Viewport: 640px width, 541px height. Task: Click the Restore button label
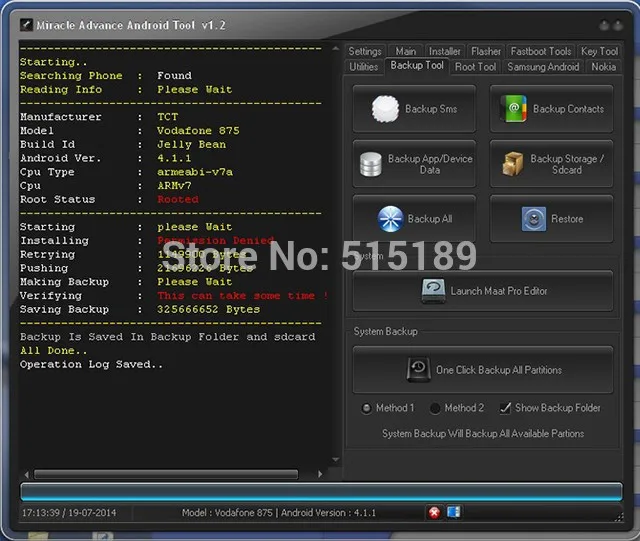pyautogui.click(x=567, y=219)
